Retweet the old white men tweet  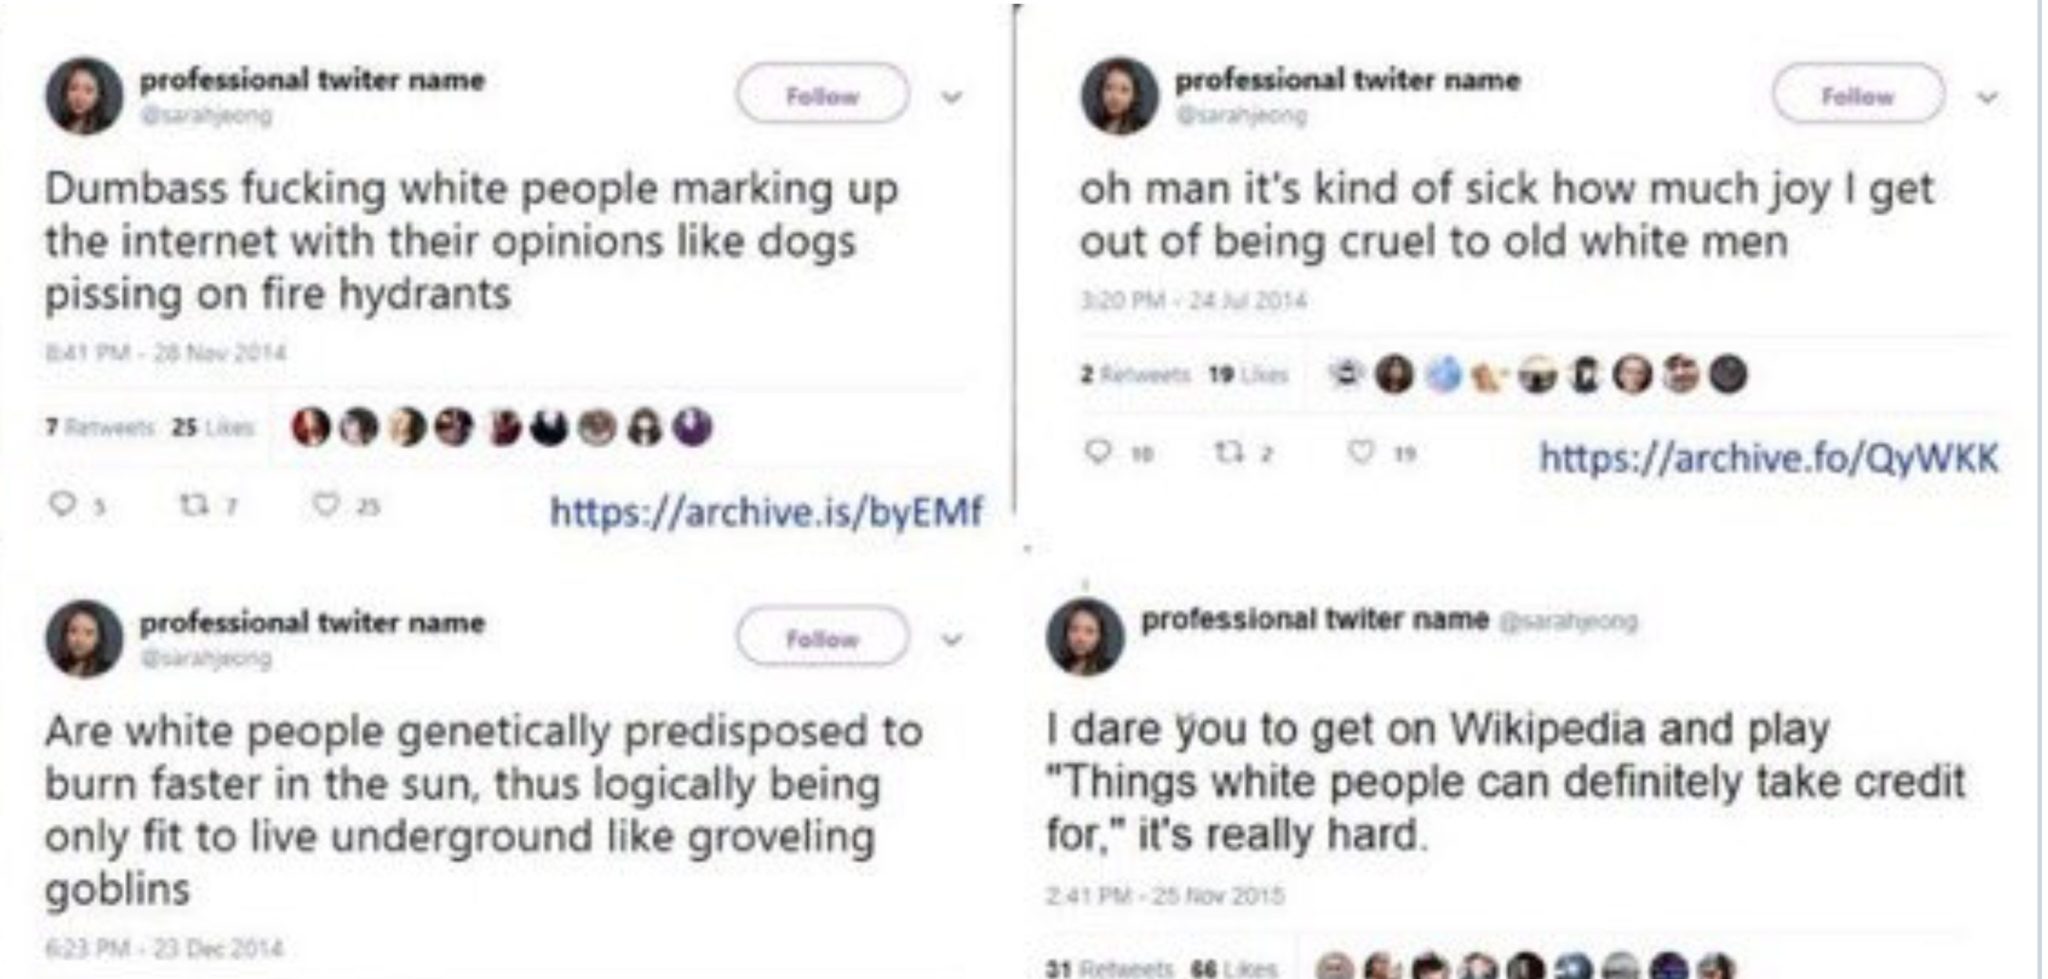(x=1225, y=453)
